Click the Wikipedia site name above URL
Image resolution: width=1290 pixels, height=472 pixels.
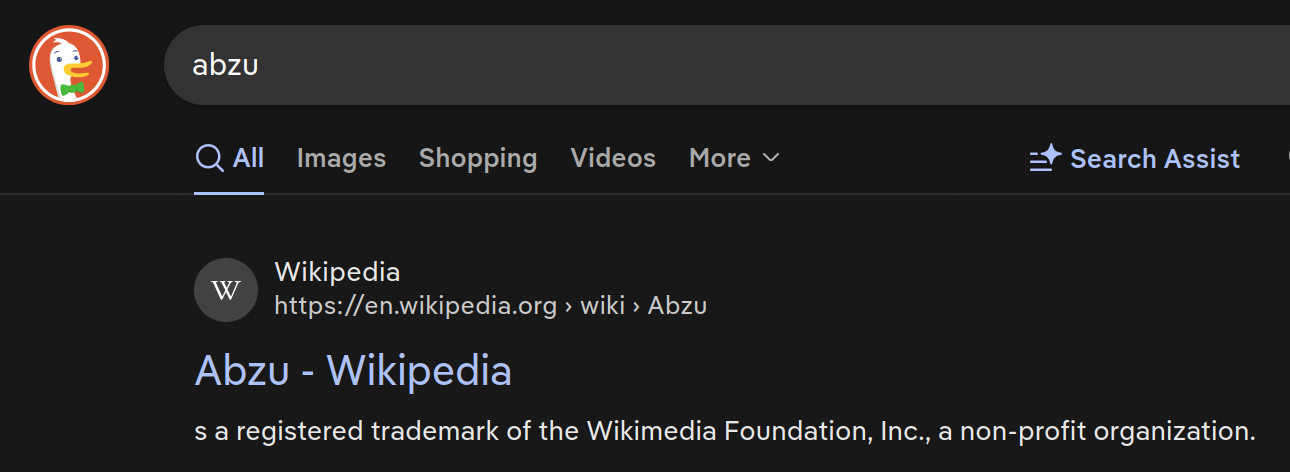(x=337, y=272)
